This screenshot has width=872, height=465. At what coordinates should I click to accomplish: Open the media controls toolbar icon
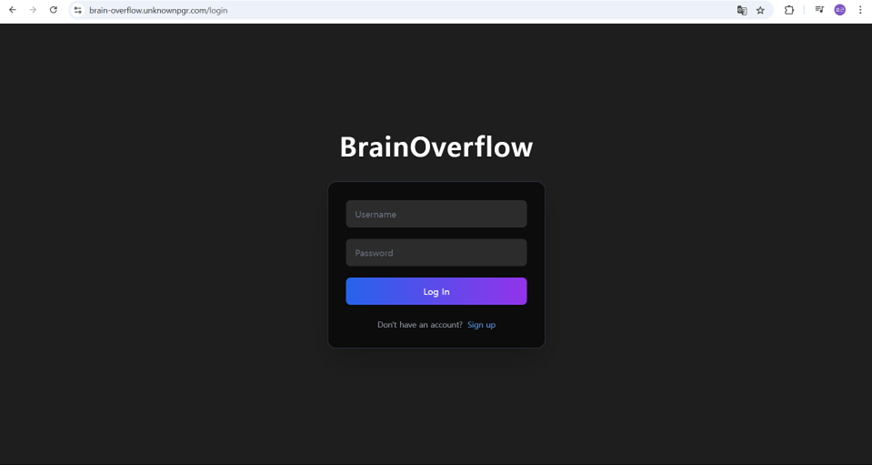pos(819,10)
